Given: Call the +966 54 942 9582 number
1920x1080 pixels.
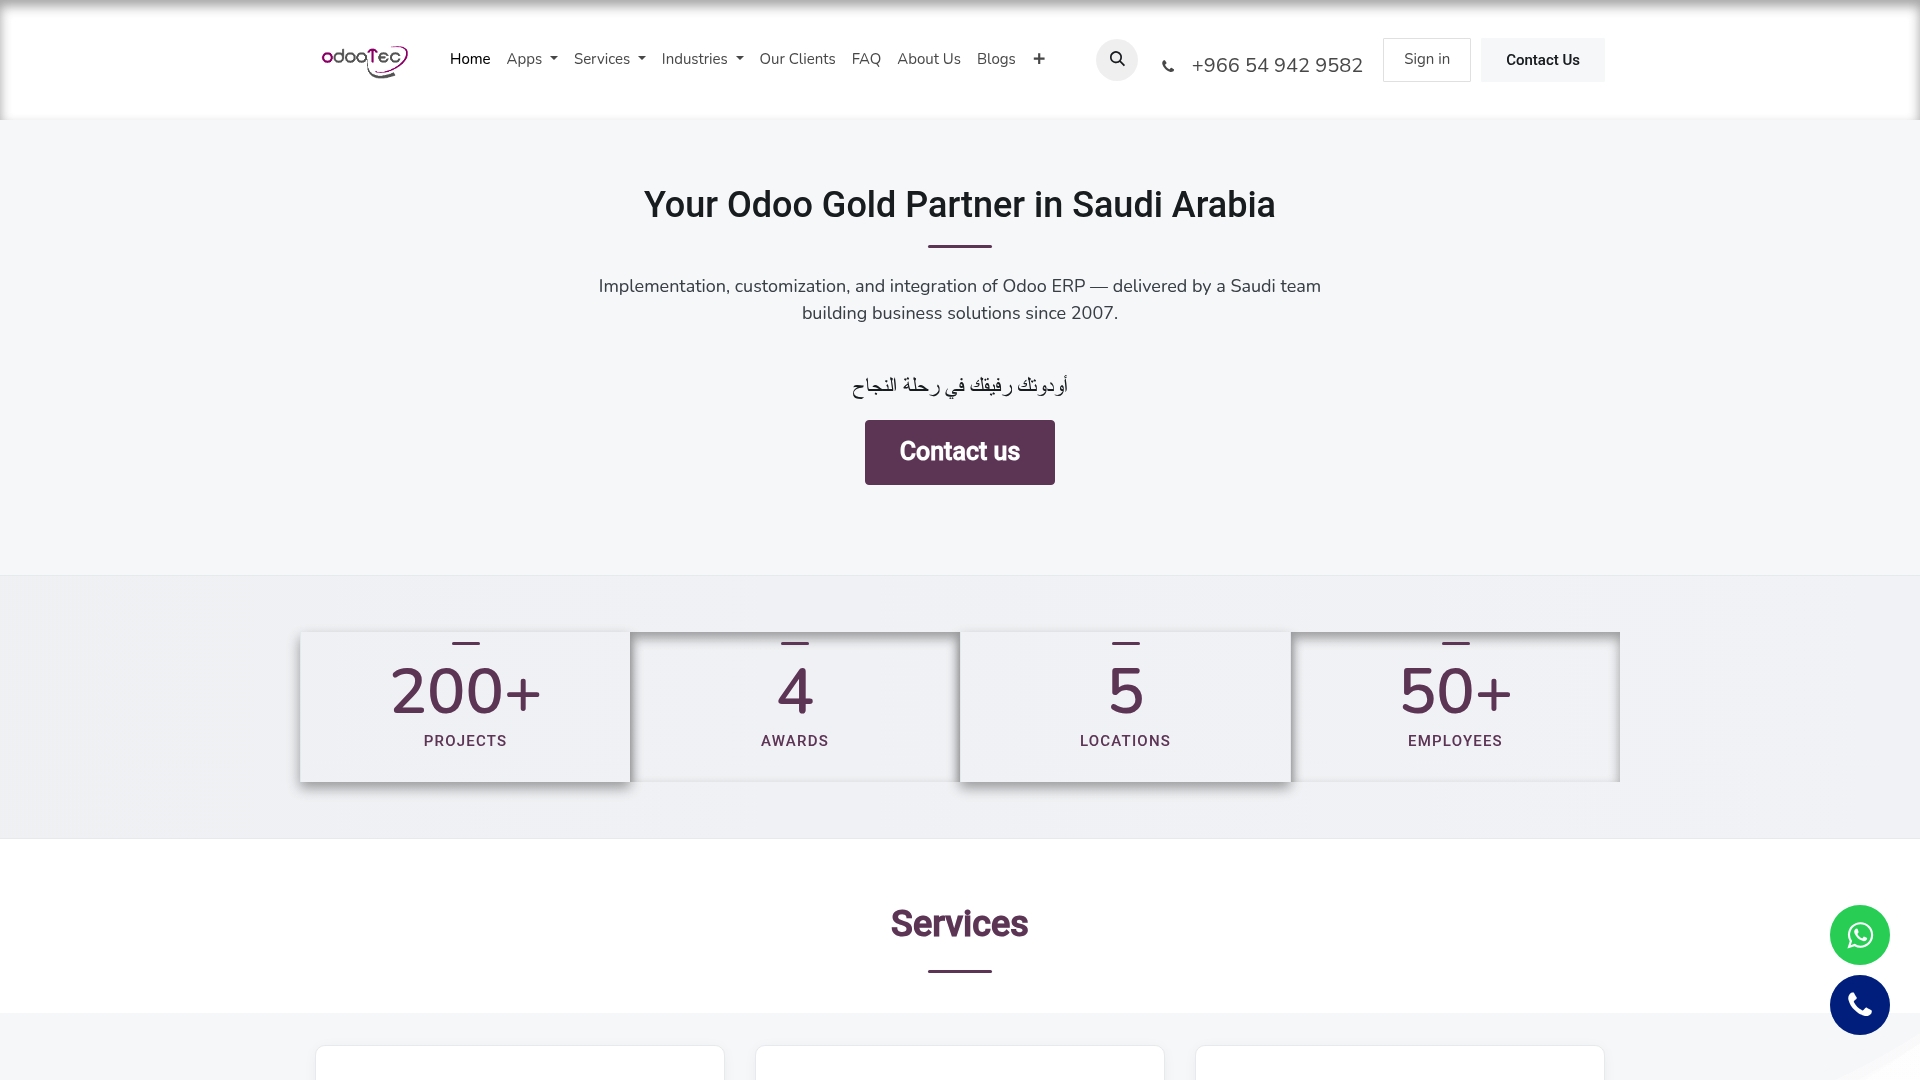Looking at the screenshot, I should click(x=1277, y=66).
